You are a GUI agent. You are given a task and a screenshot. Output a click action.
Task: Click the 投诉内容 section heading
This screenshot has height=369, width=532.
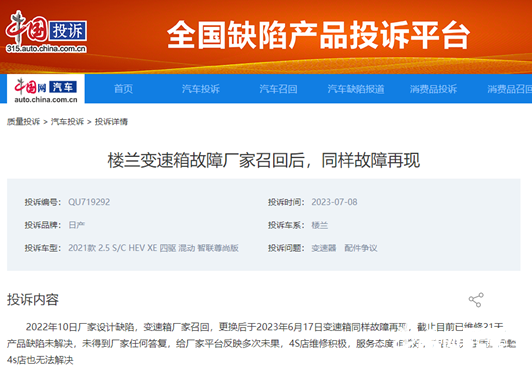coord(33,300)
